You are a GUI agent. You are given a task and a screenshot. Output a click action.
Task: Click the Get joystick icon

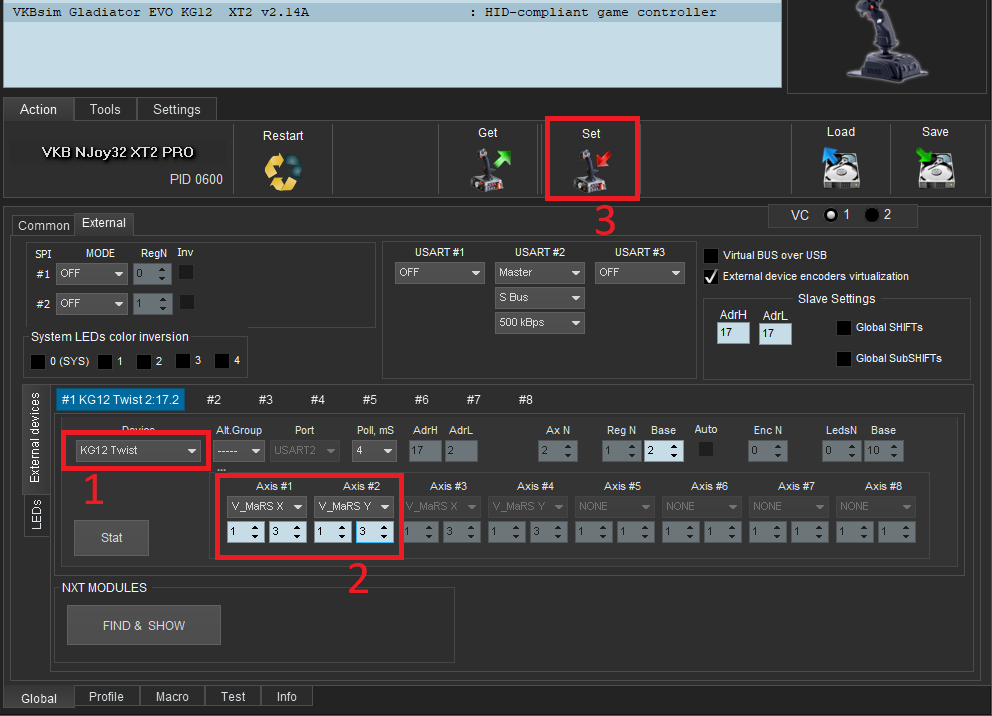pyautogui.click(x=490, y=168)
